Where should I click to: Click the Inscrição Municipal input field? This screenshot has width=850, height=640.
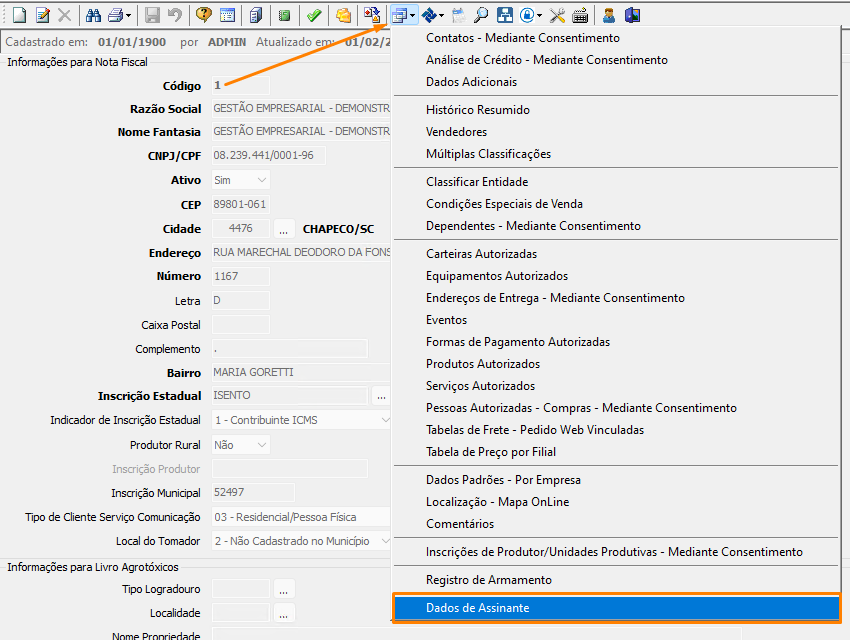pos(252,492)
